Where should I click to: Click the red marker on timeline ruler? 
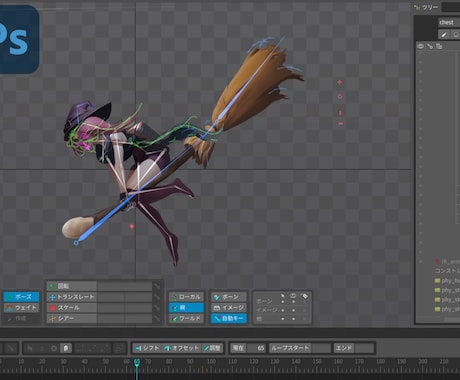(x=202, y=369)
